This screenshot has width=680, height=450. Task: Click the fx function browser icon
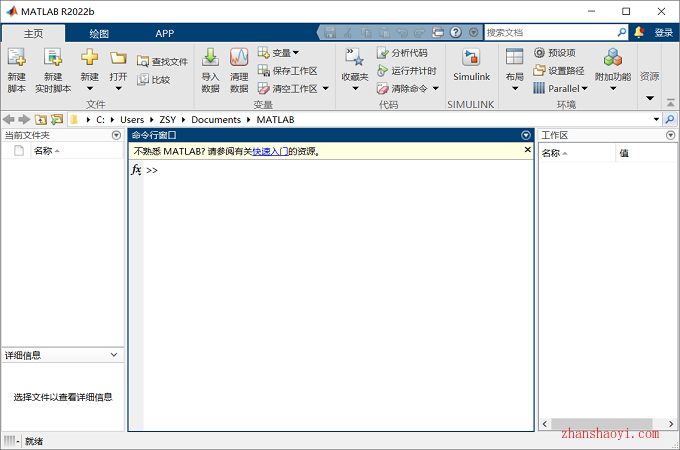(x=136, y=170)
